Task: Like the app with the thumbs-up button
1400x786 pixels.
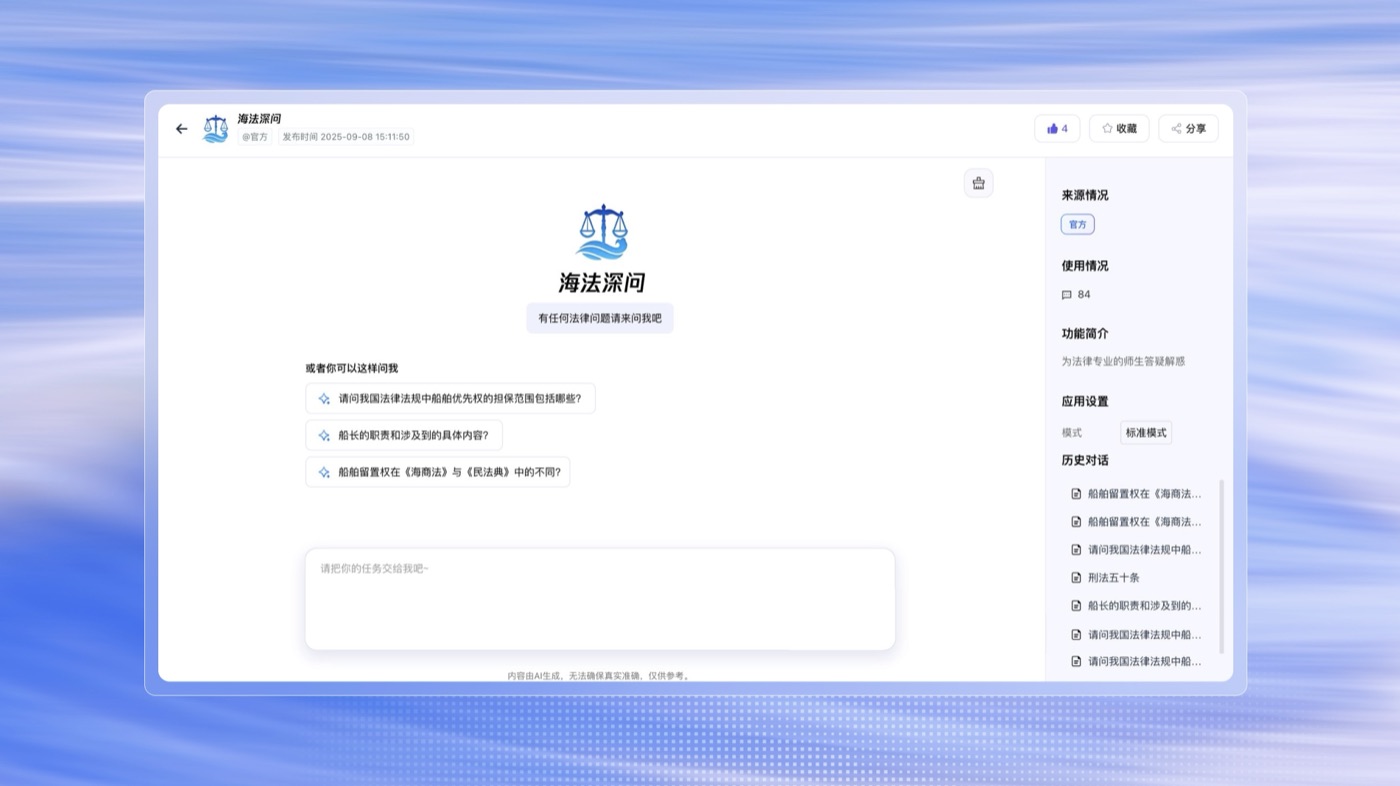Action: click(x=1057, y=129)
